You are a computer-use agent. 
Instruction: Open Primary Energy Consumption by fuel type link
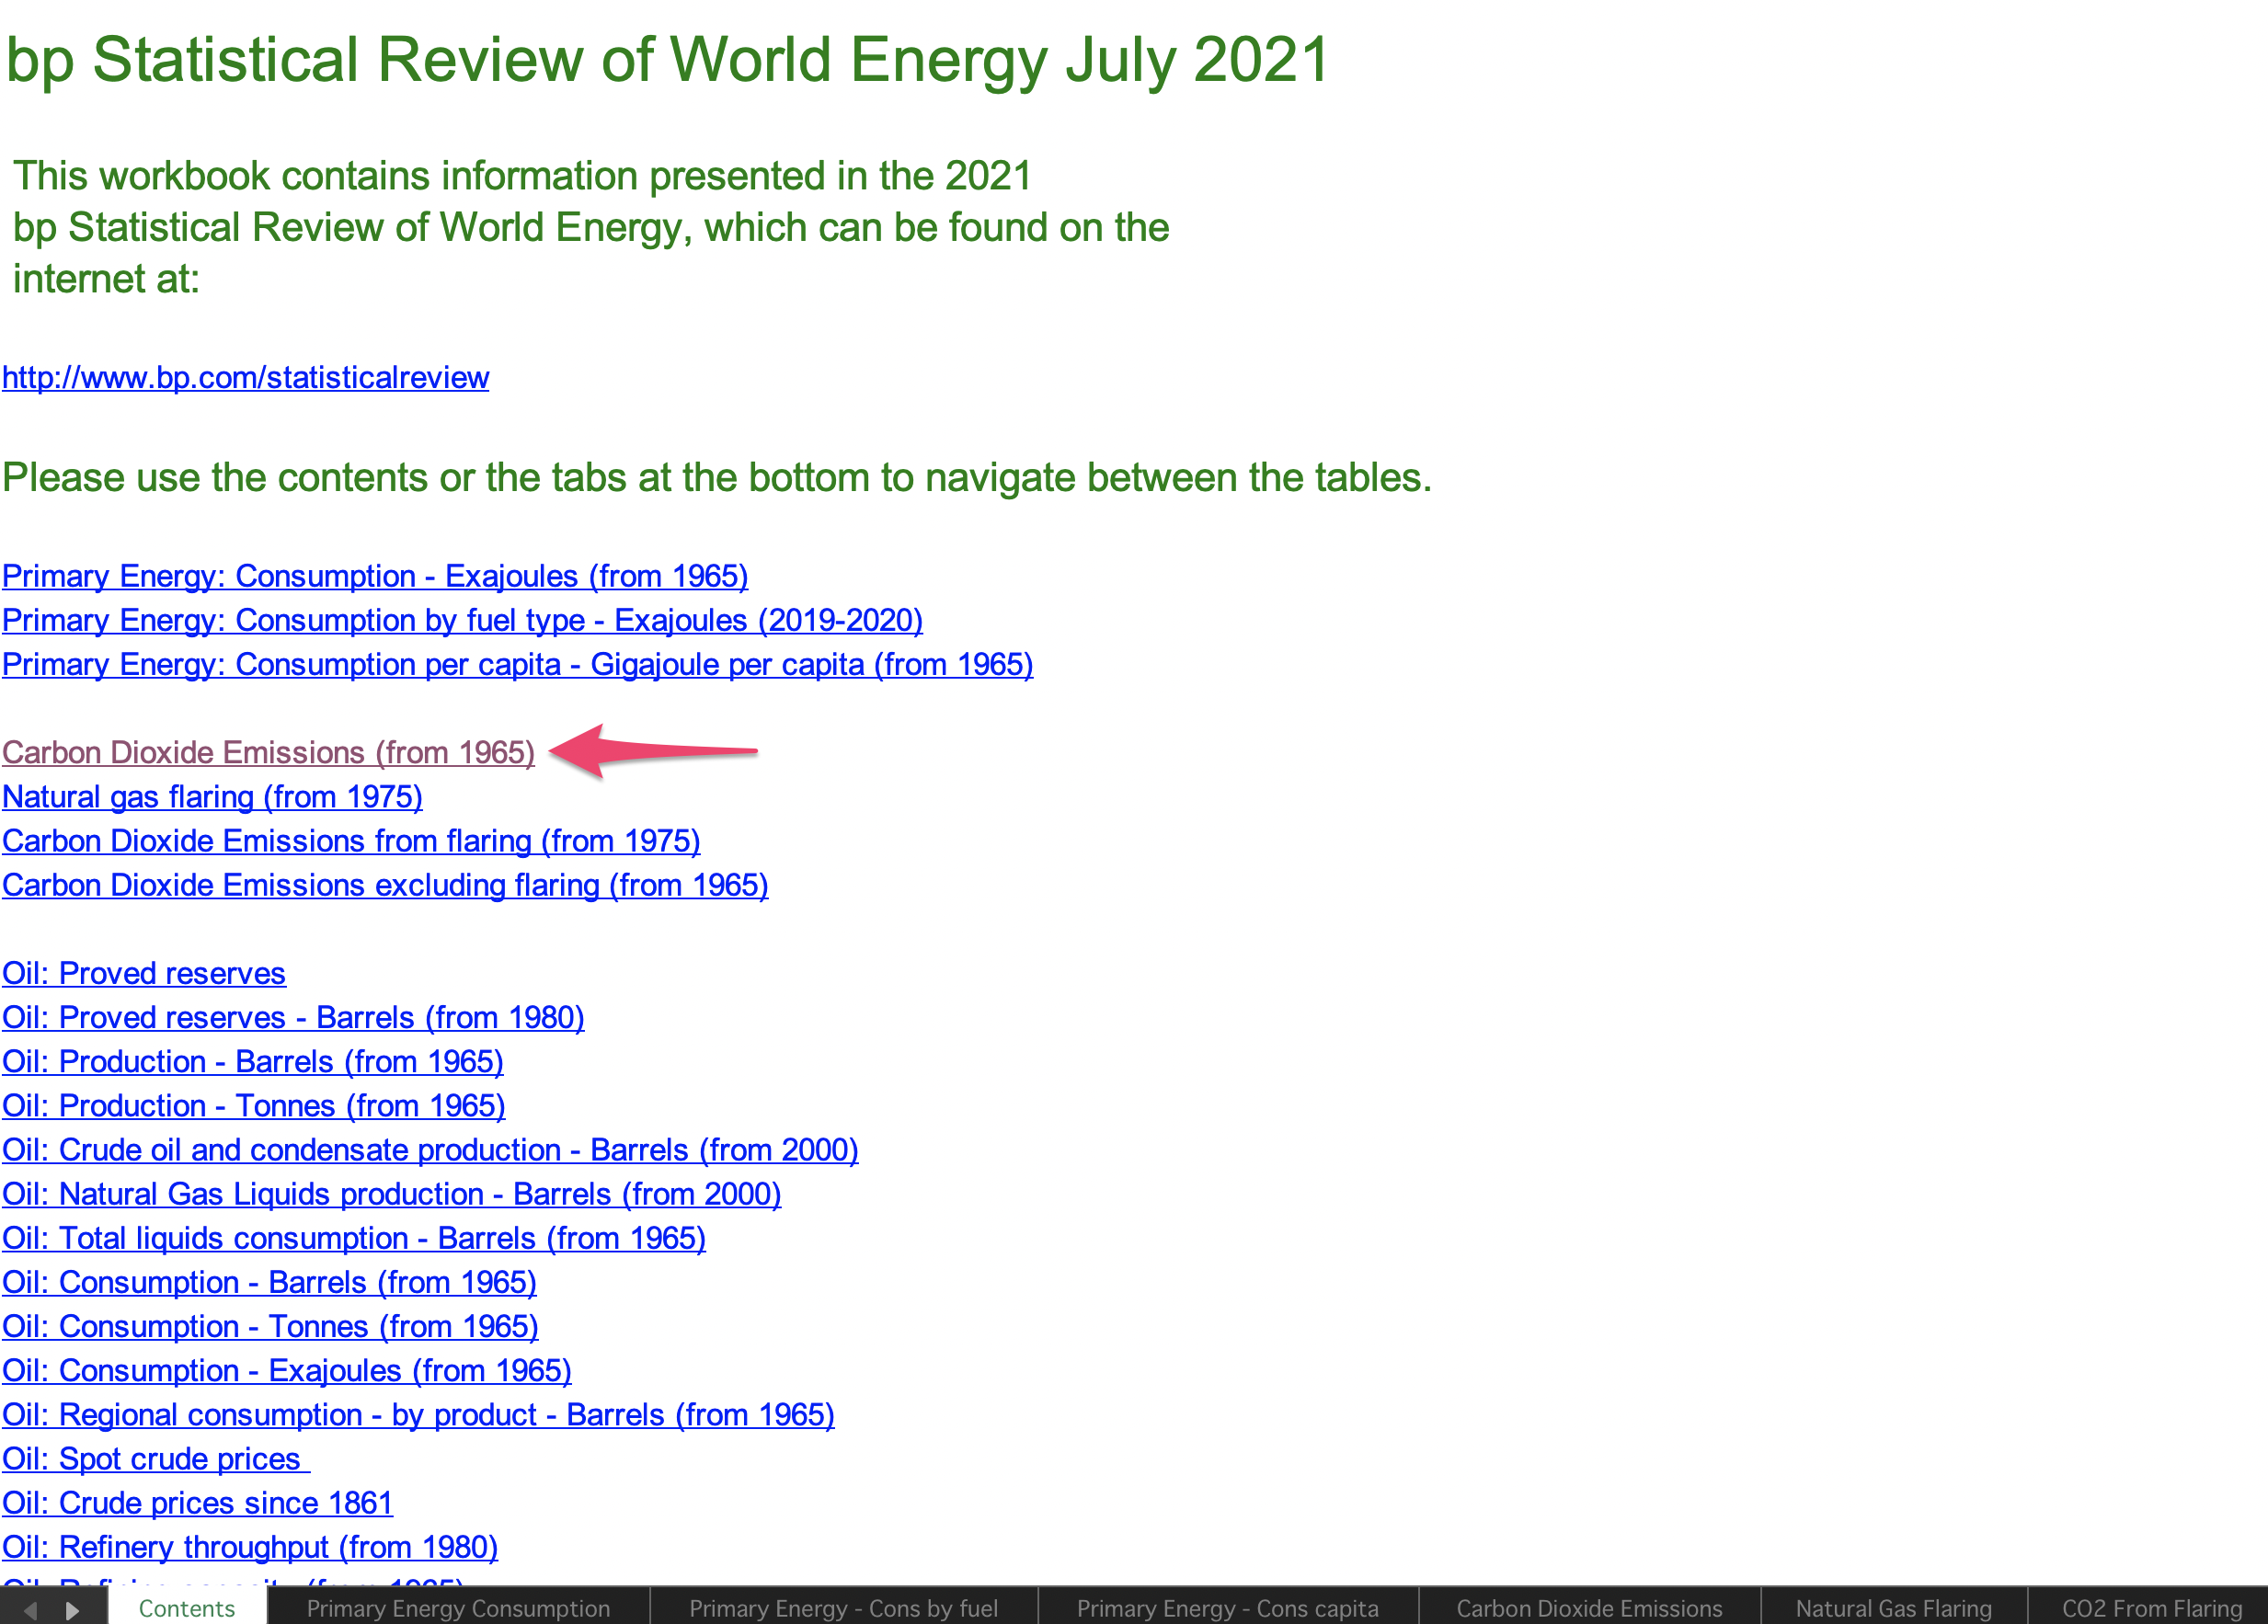click(462, 620)
